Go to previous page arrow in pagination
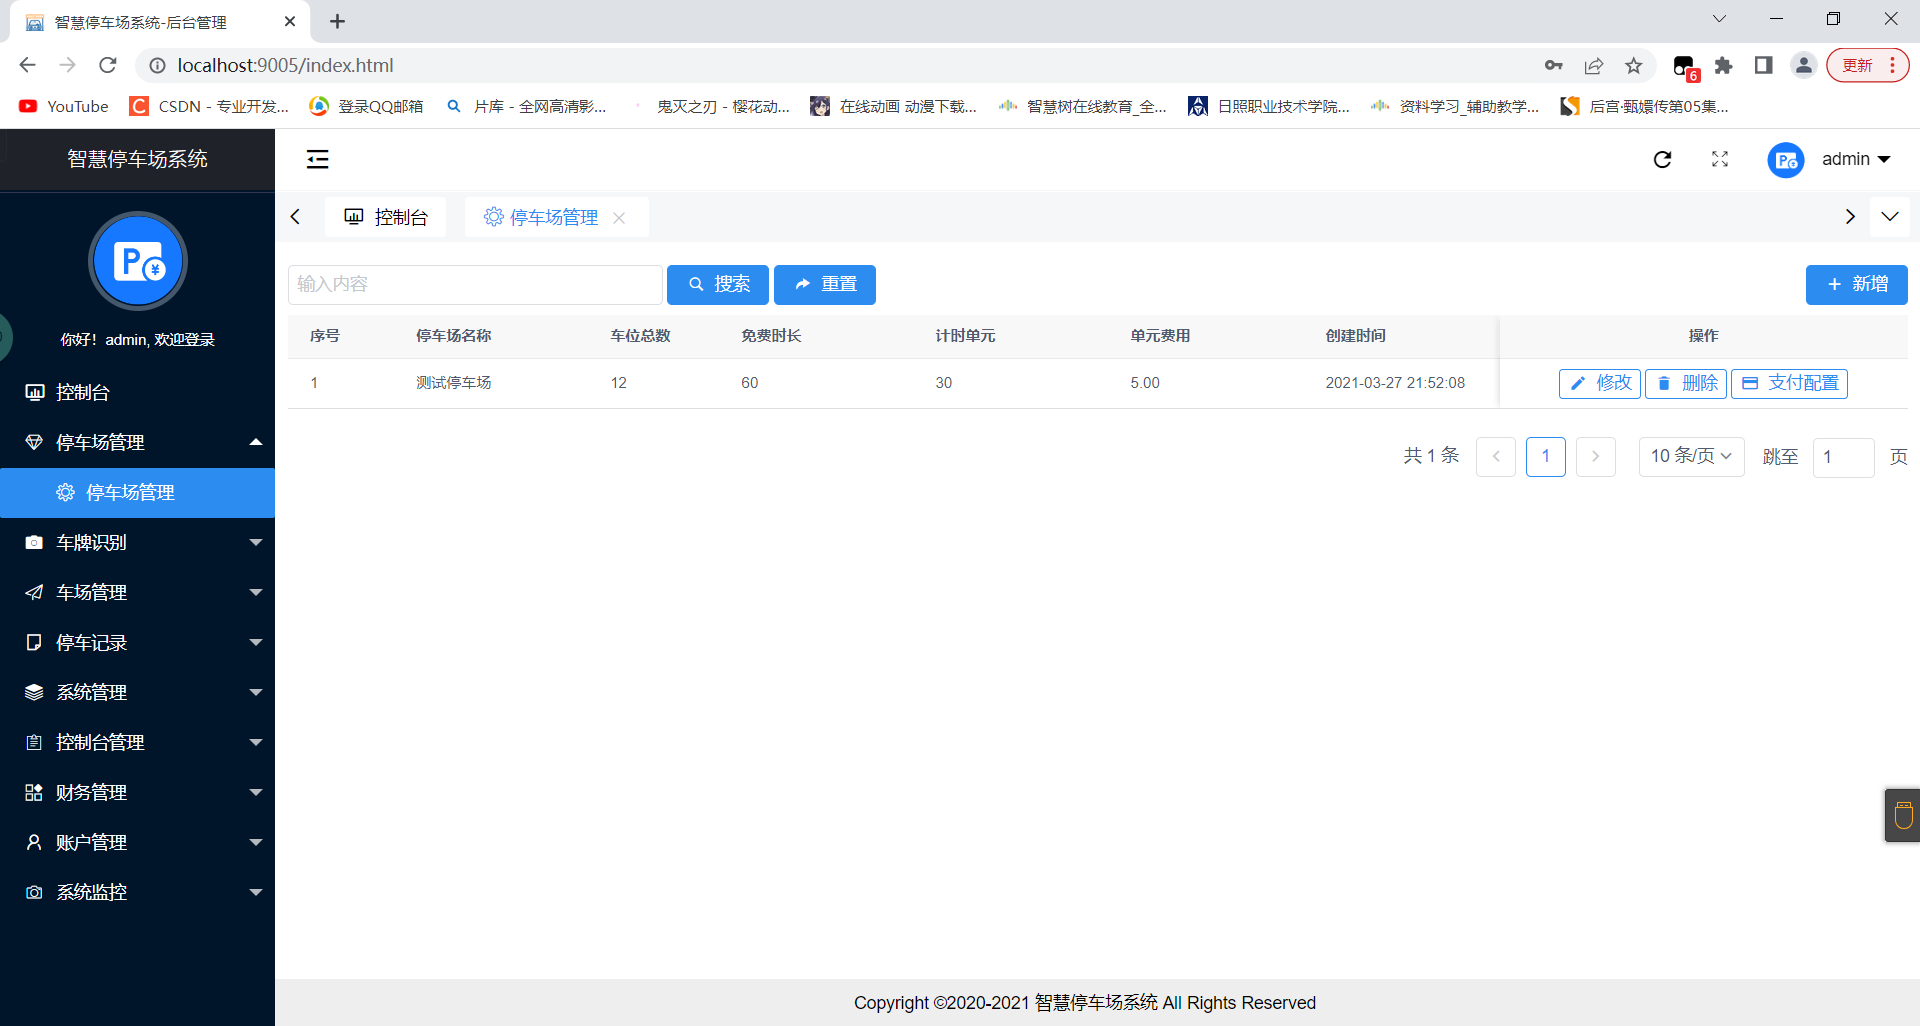The image size is (1920, 1026). 1496,457
